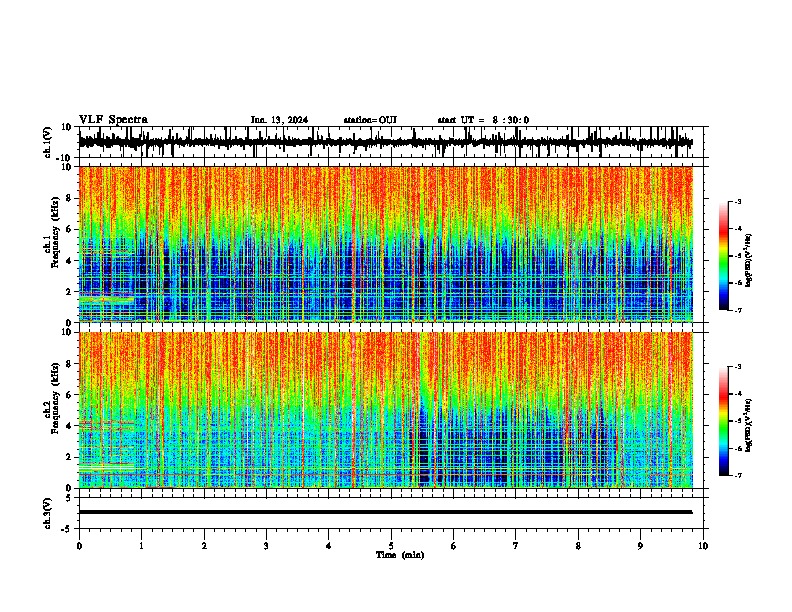This screenshot has height=612, width=792.
Task: Click the ch.1 voltage waveform trace panel
Action: 391,142
